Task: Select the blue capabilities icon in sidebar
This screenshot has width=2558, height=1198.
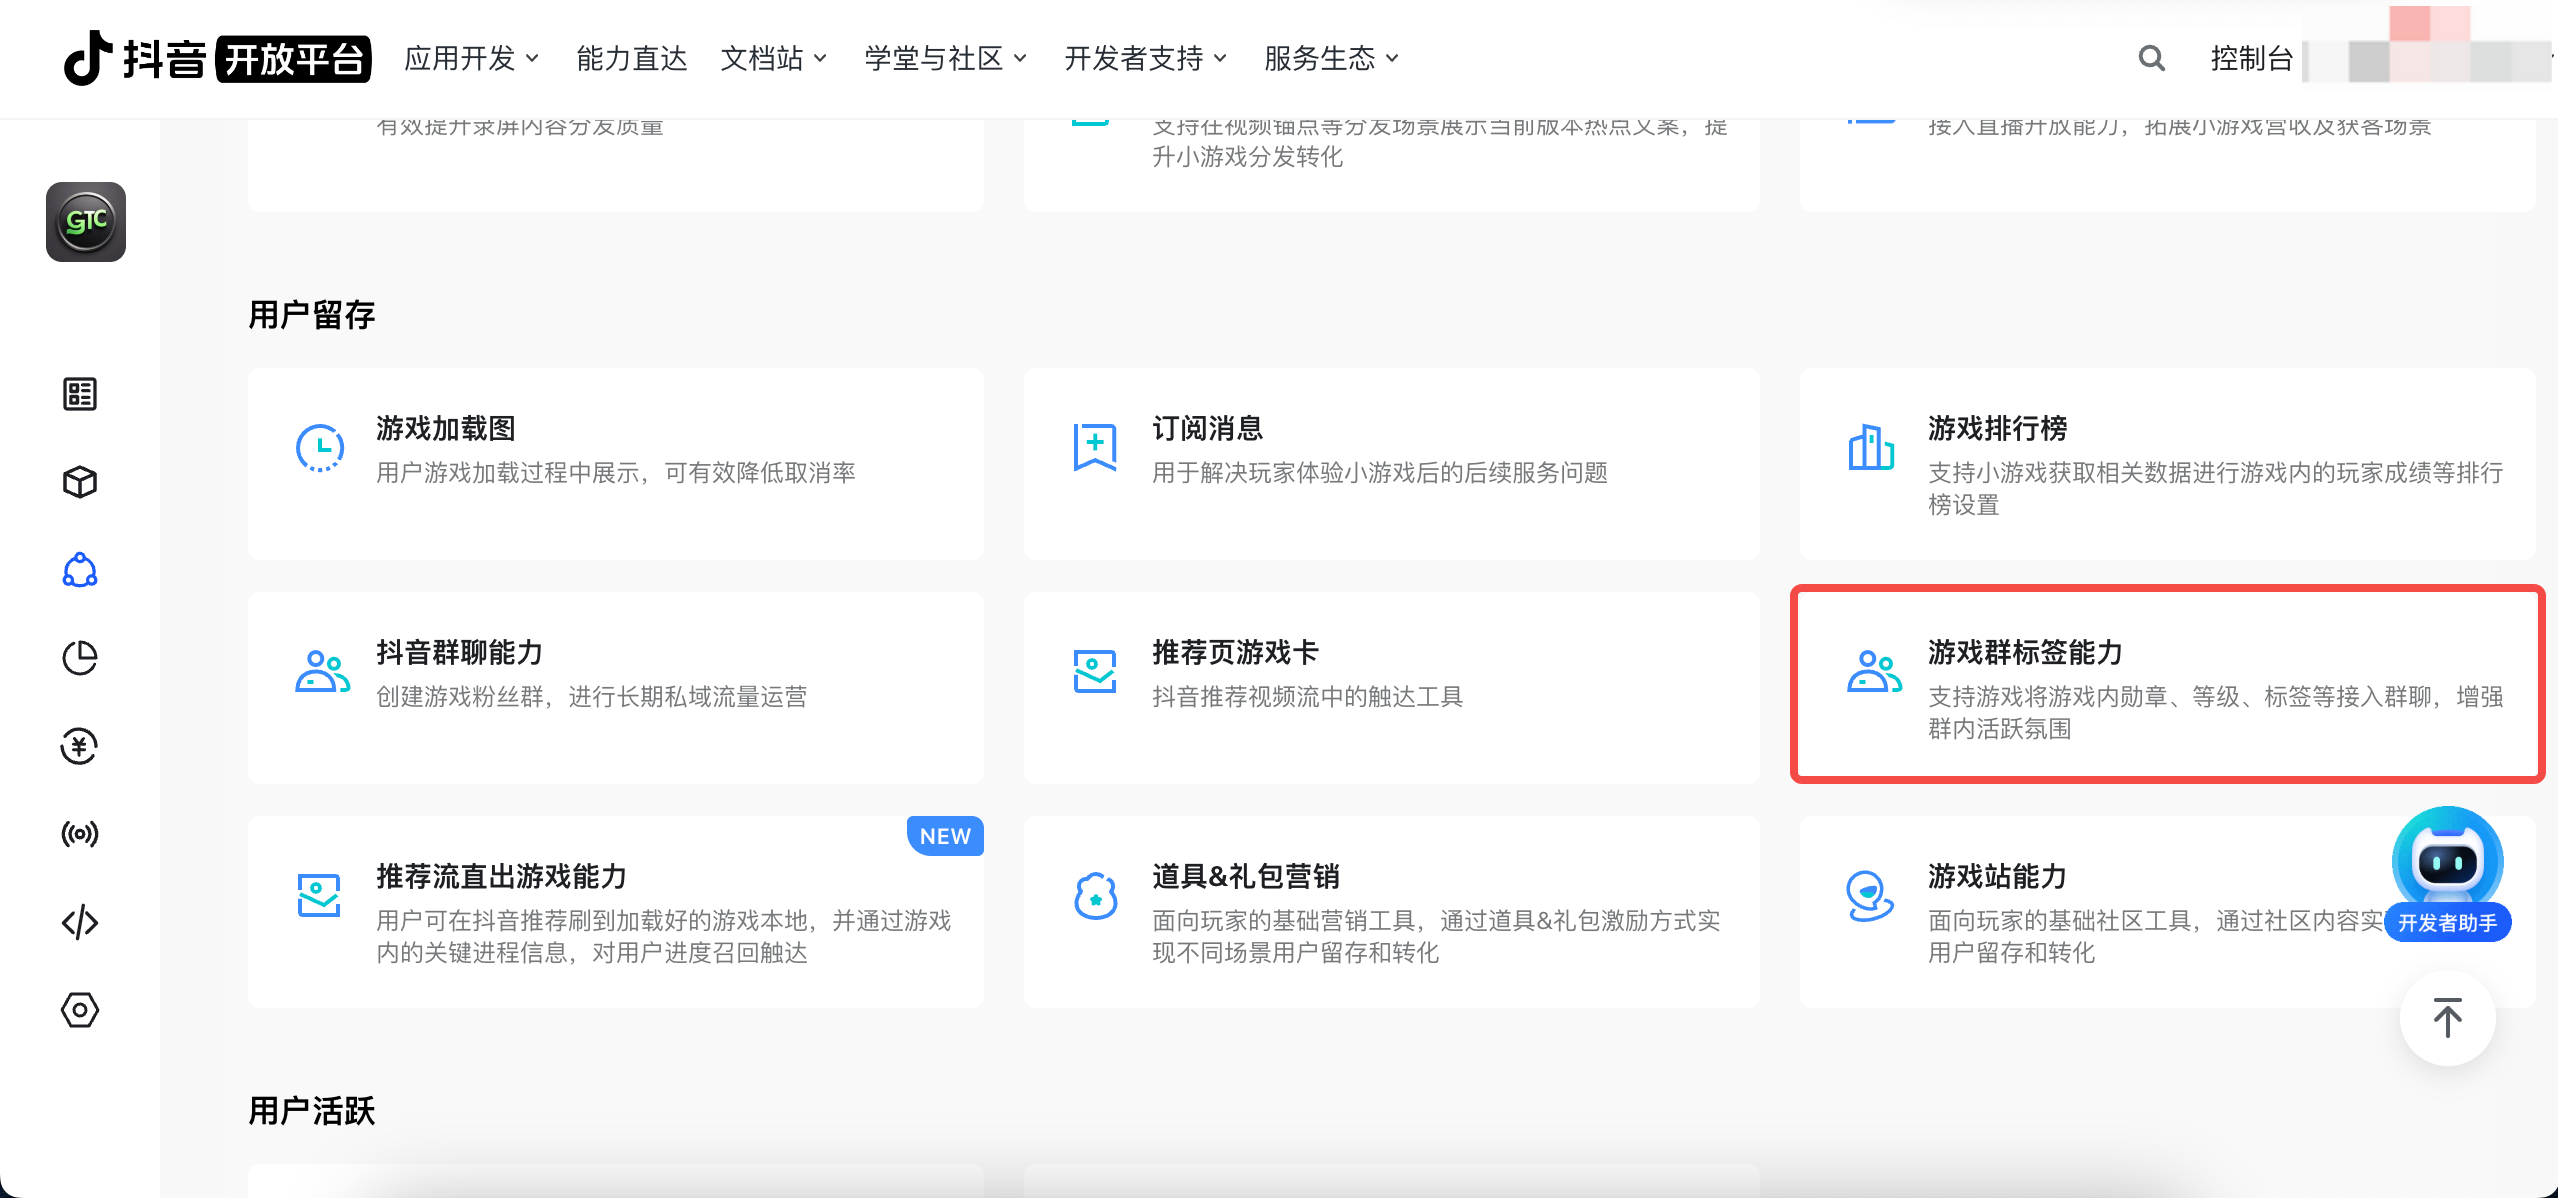Action: pos(80,570)
